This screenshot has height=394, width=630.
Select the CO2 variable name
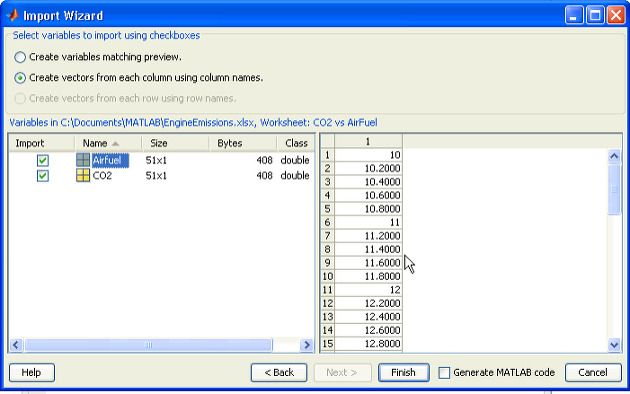click(x=102, y=176)
